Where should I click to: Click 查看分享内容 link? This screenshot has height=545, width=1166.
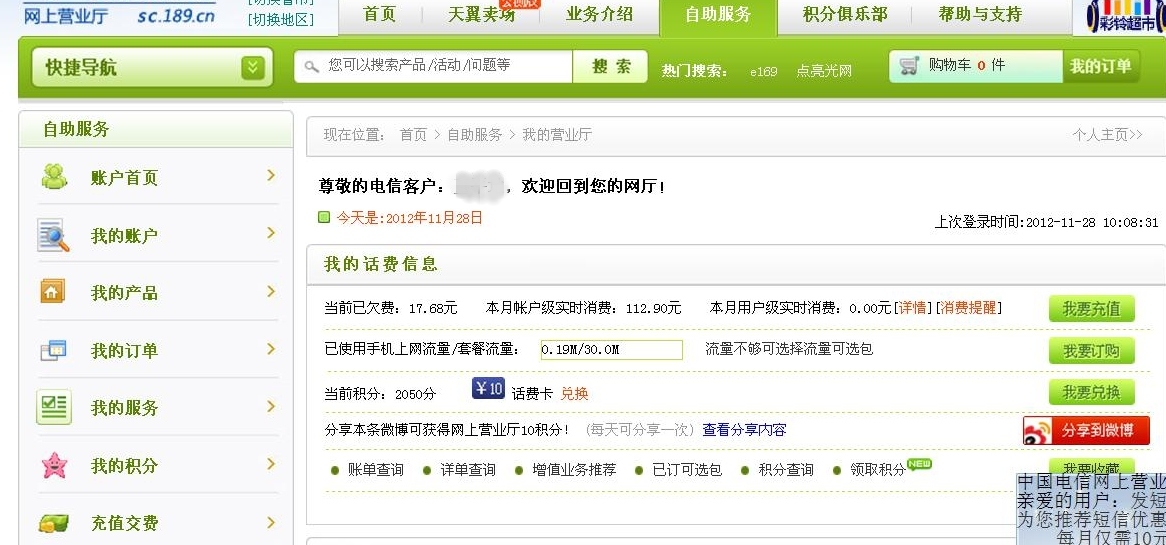tap(744, 430)
